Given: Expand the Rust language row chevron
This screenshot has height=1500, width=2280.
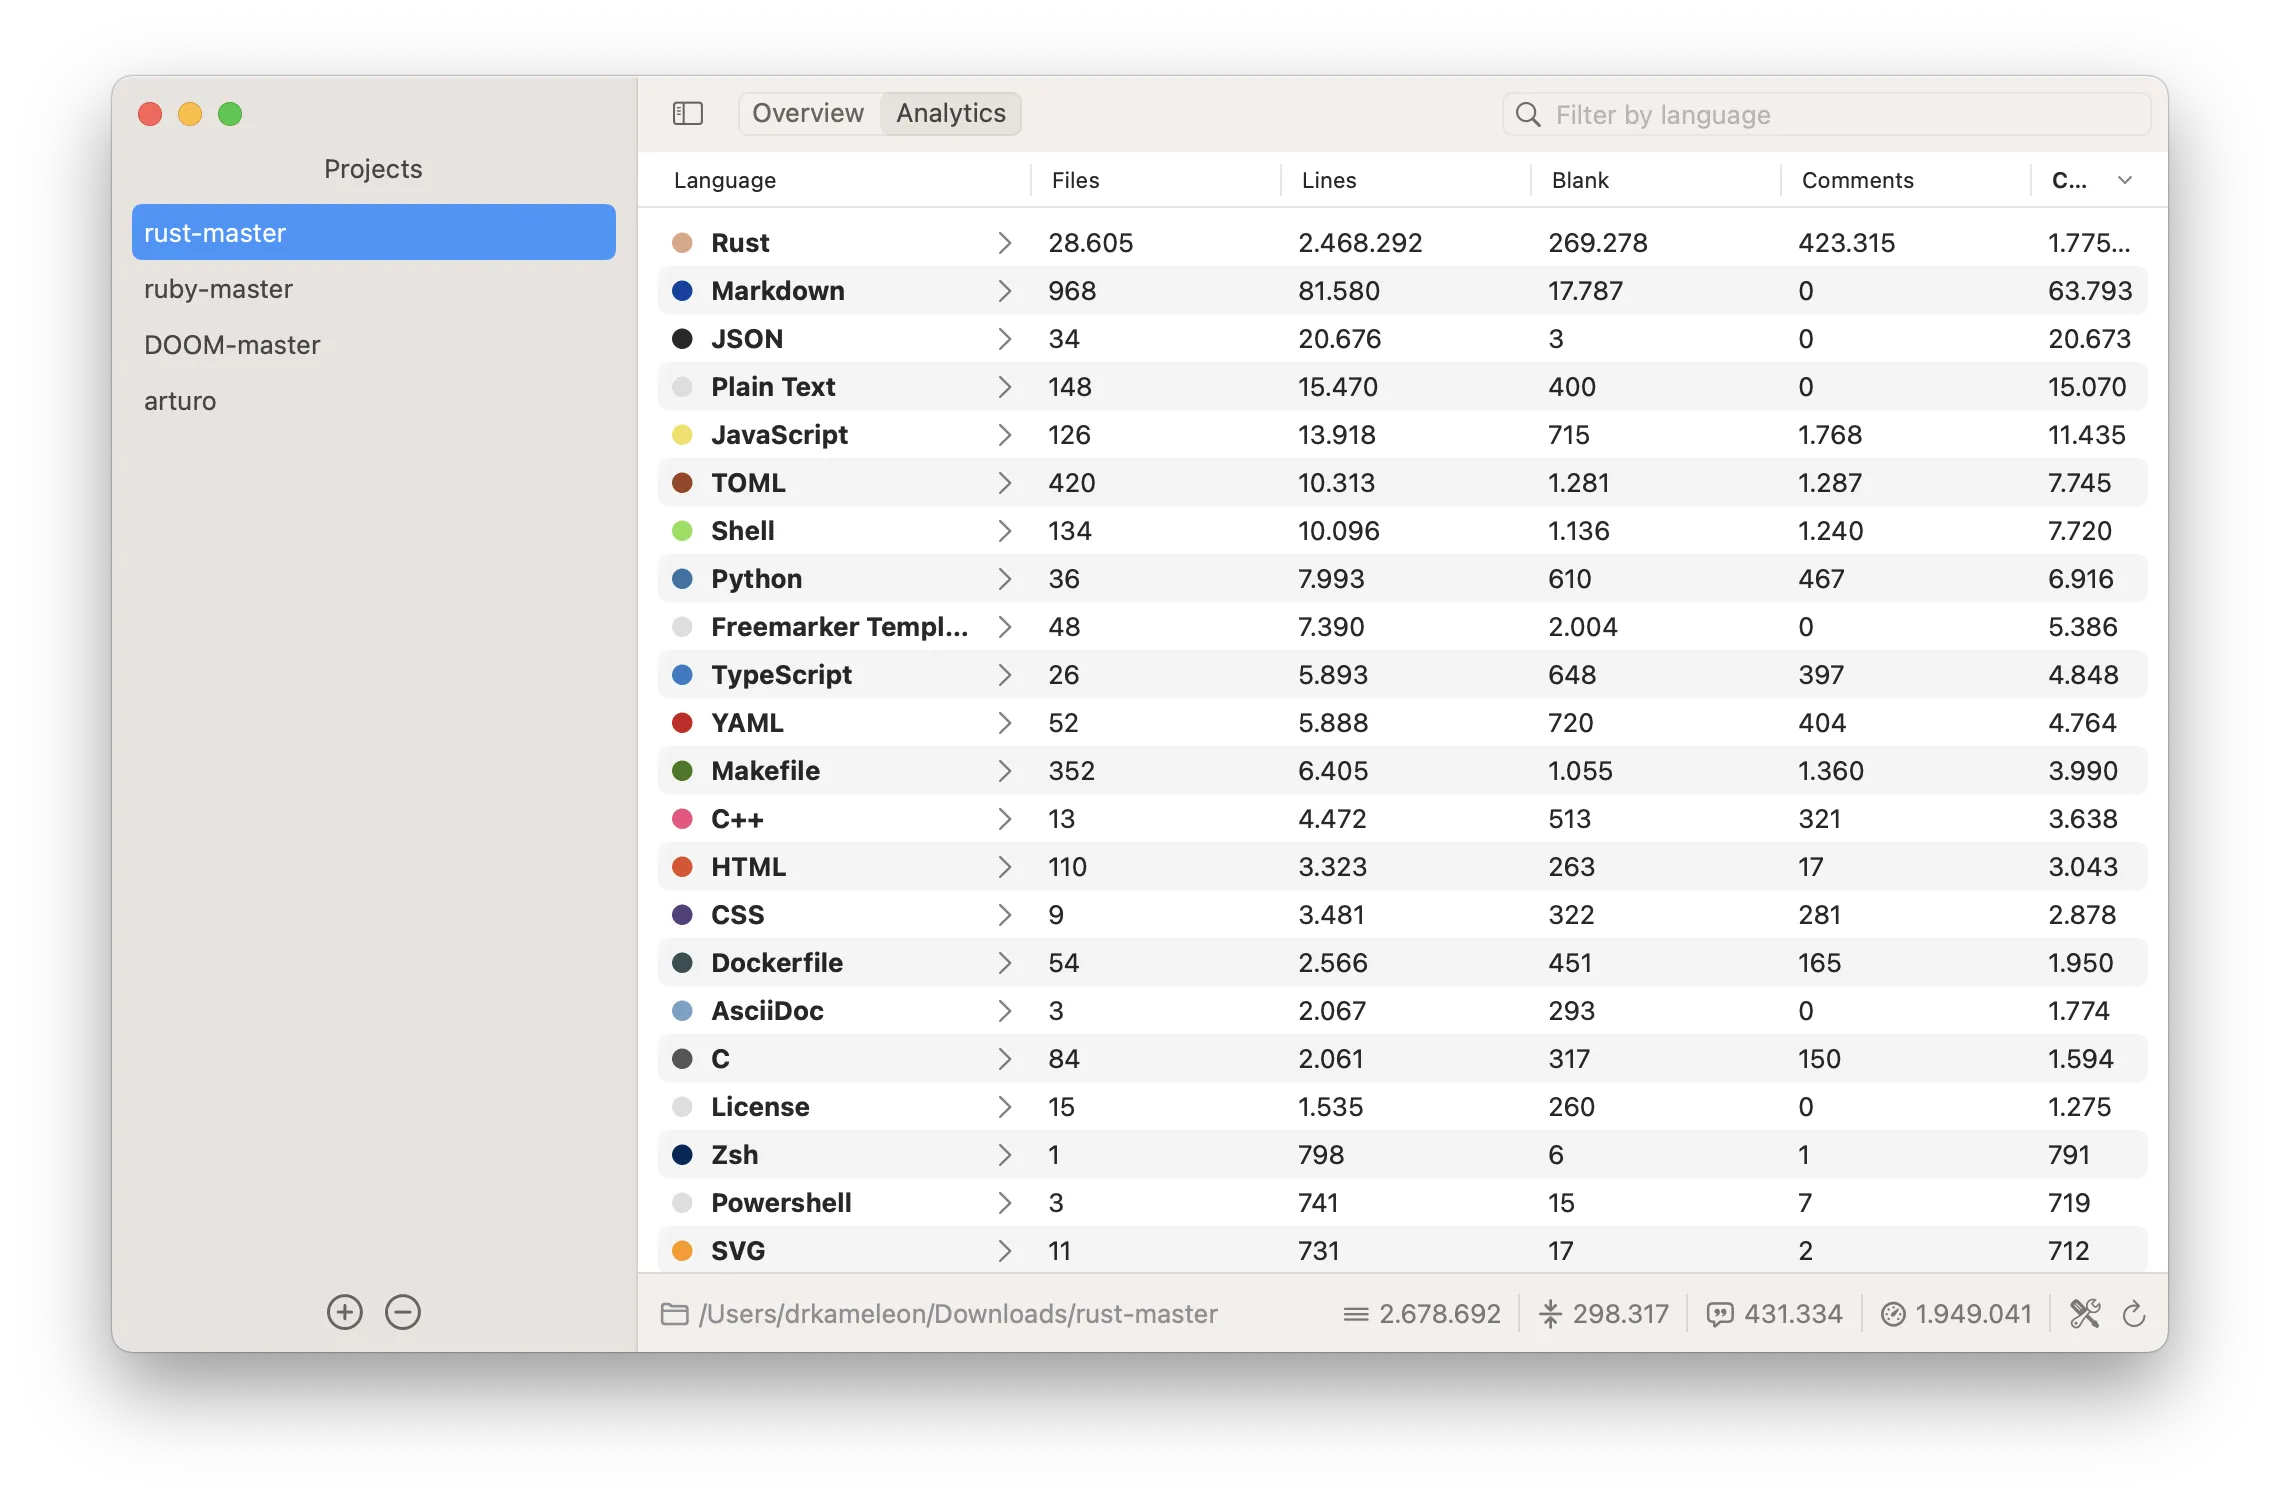Looking at the screenshot, I should click(x=1004, y=243).
